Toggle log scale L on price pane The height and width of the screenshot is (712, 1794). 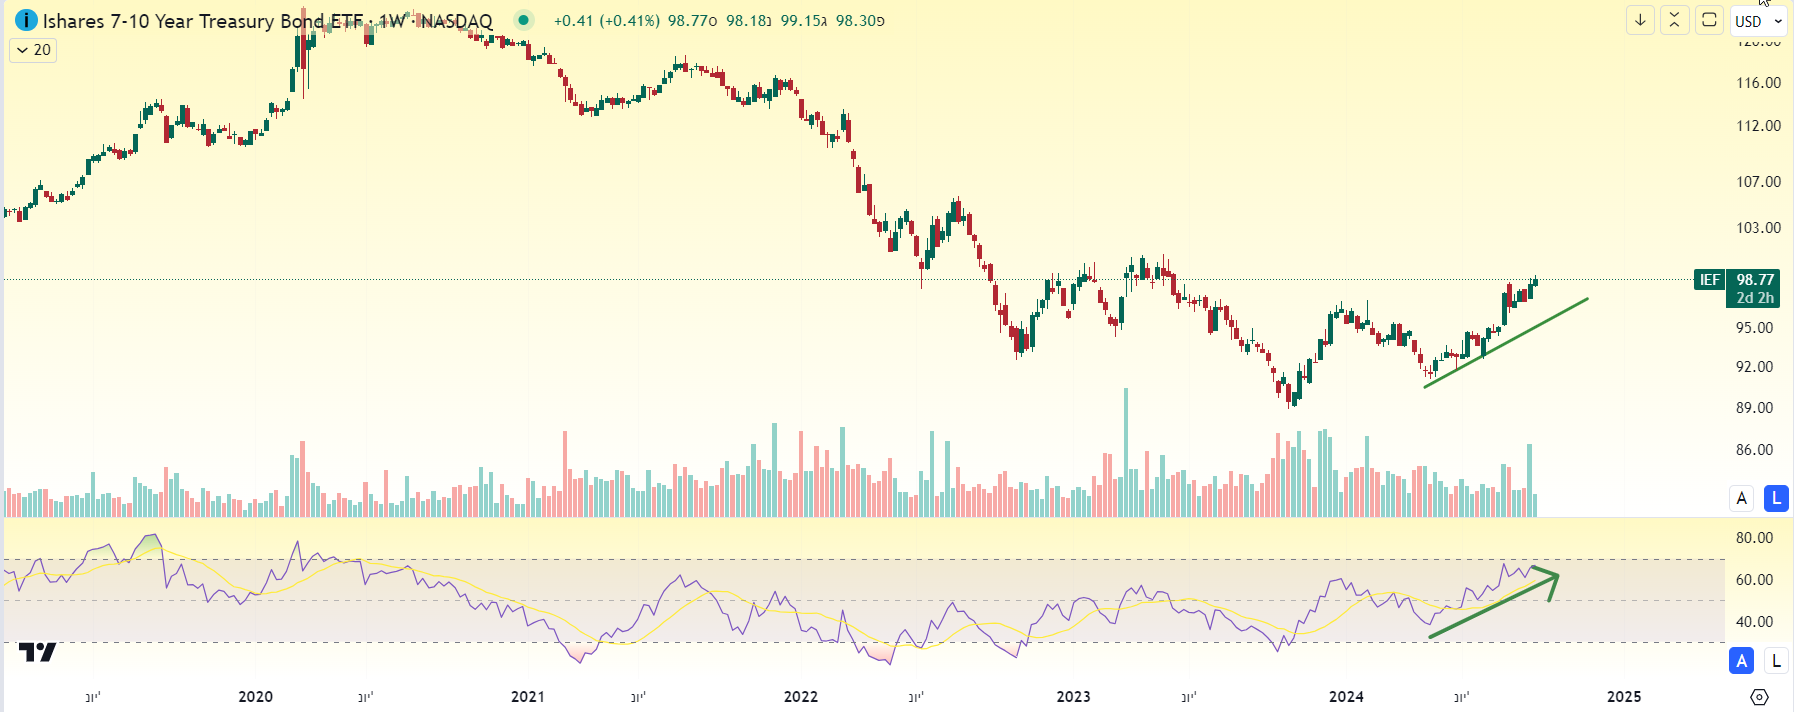click(1776, 498)
